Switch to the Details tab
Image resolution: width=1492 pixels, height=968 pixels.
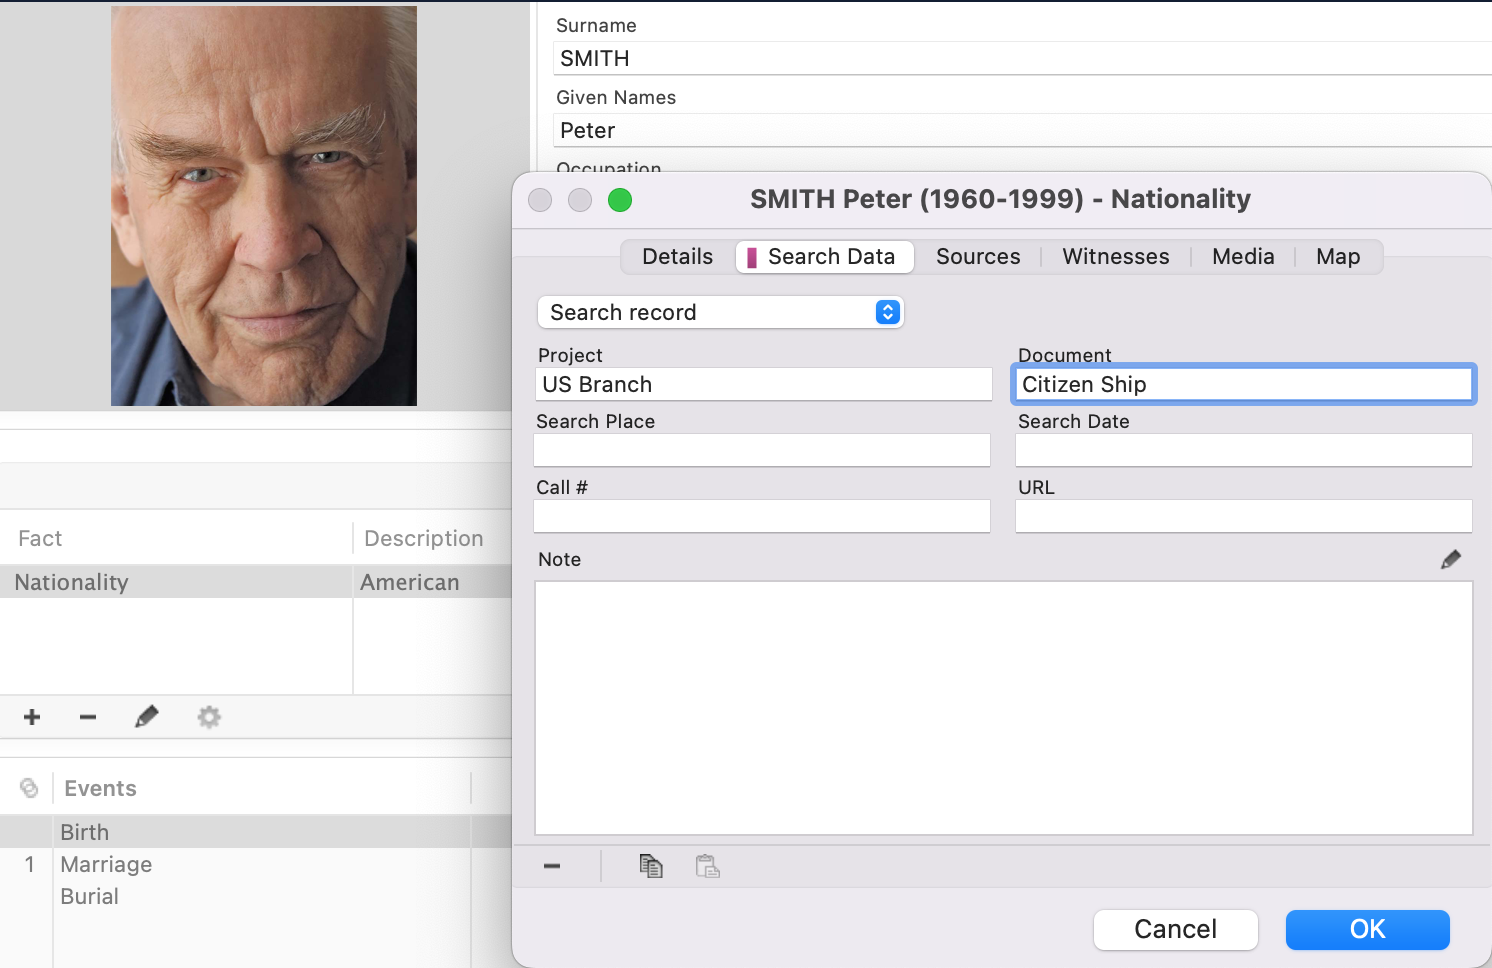(x=677, y=257)
